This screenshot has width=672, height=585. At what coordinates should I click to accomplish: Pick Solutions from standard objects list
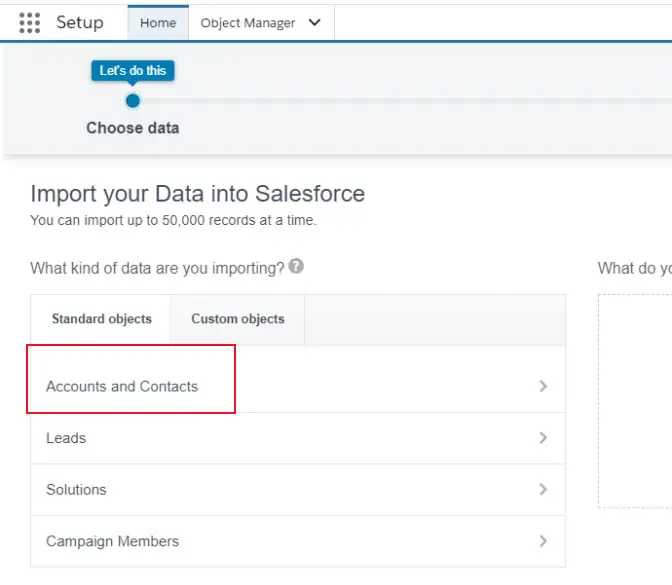[76, 490]
